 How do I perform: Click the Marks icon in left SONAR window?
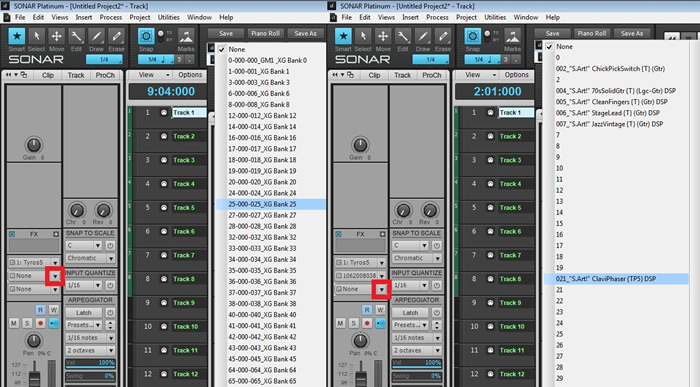186,36
